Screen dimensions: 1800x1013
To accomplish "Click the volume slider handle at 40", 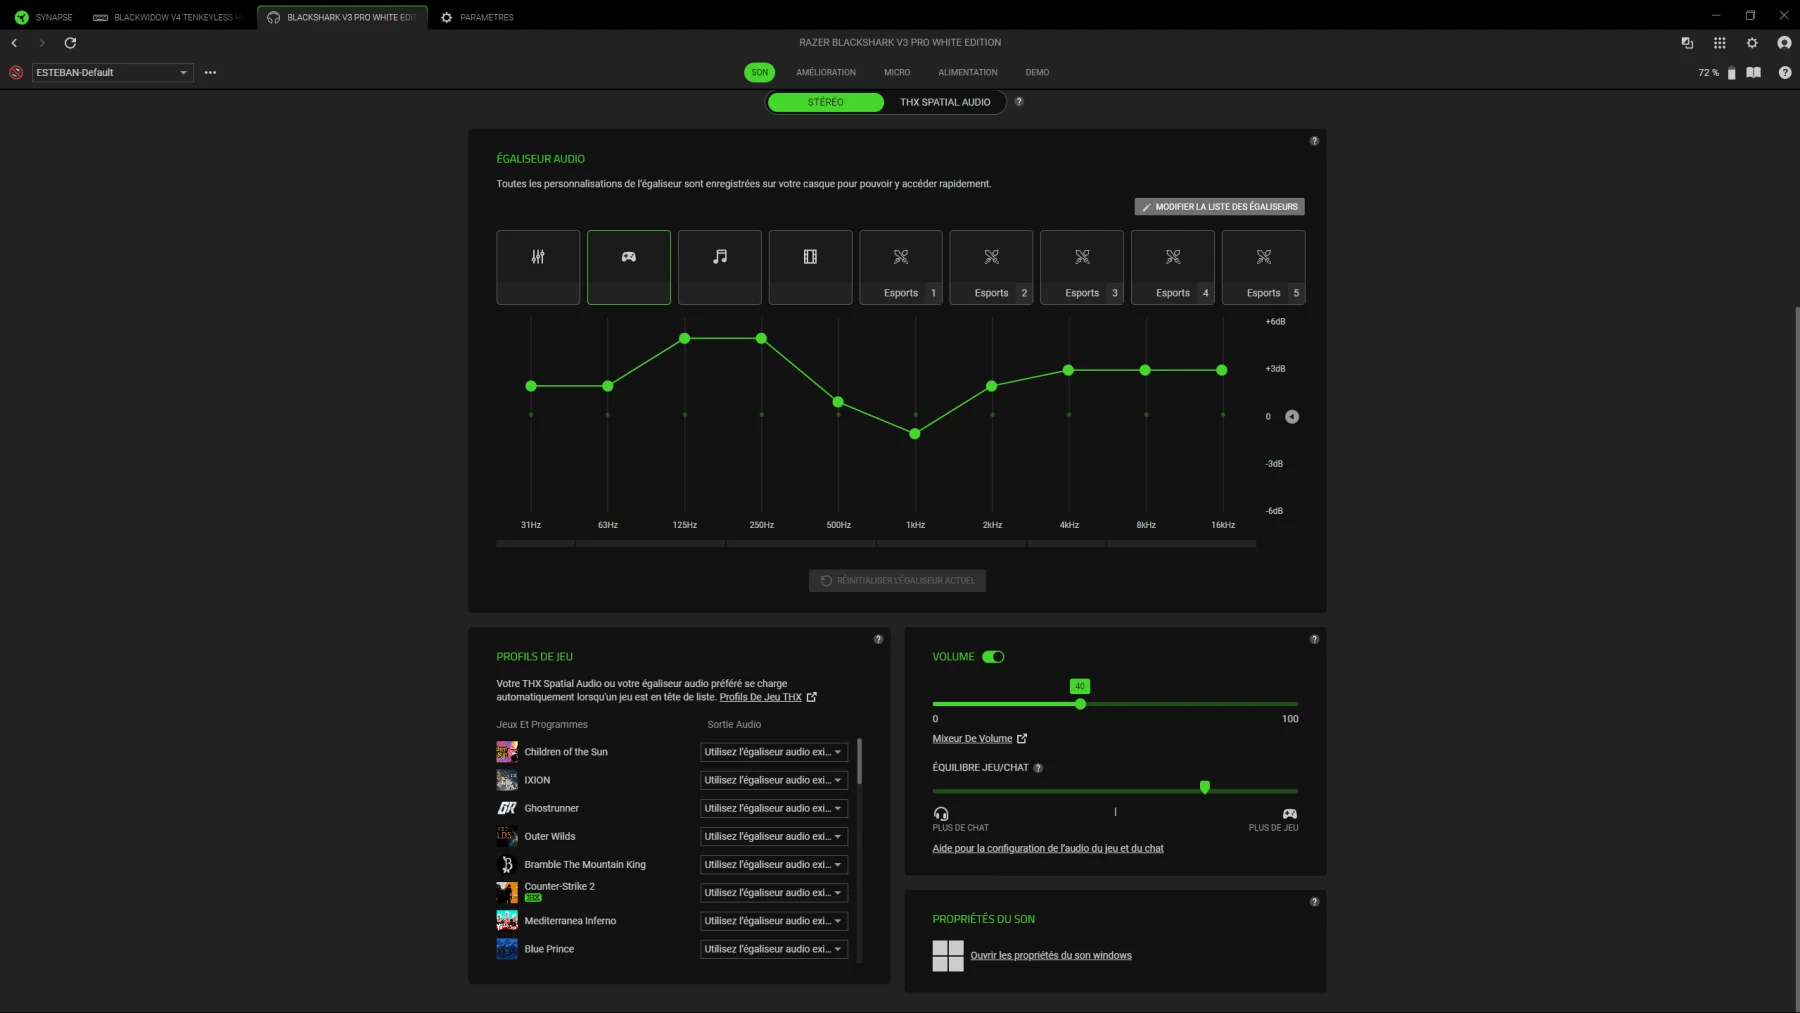I will click(1080, 705).
